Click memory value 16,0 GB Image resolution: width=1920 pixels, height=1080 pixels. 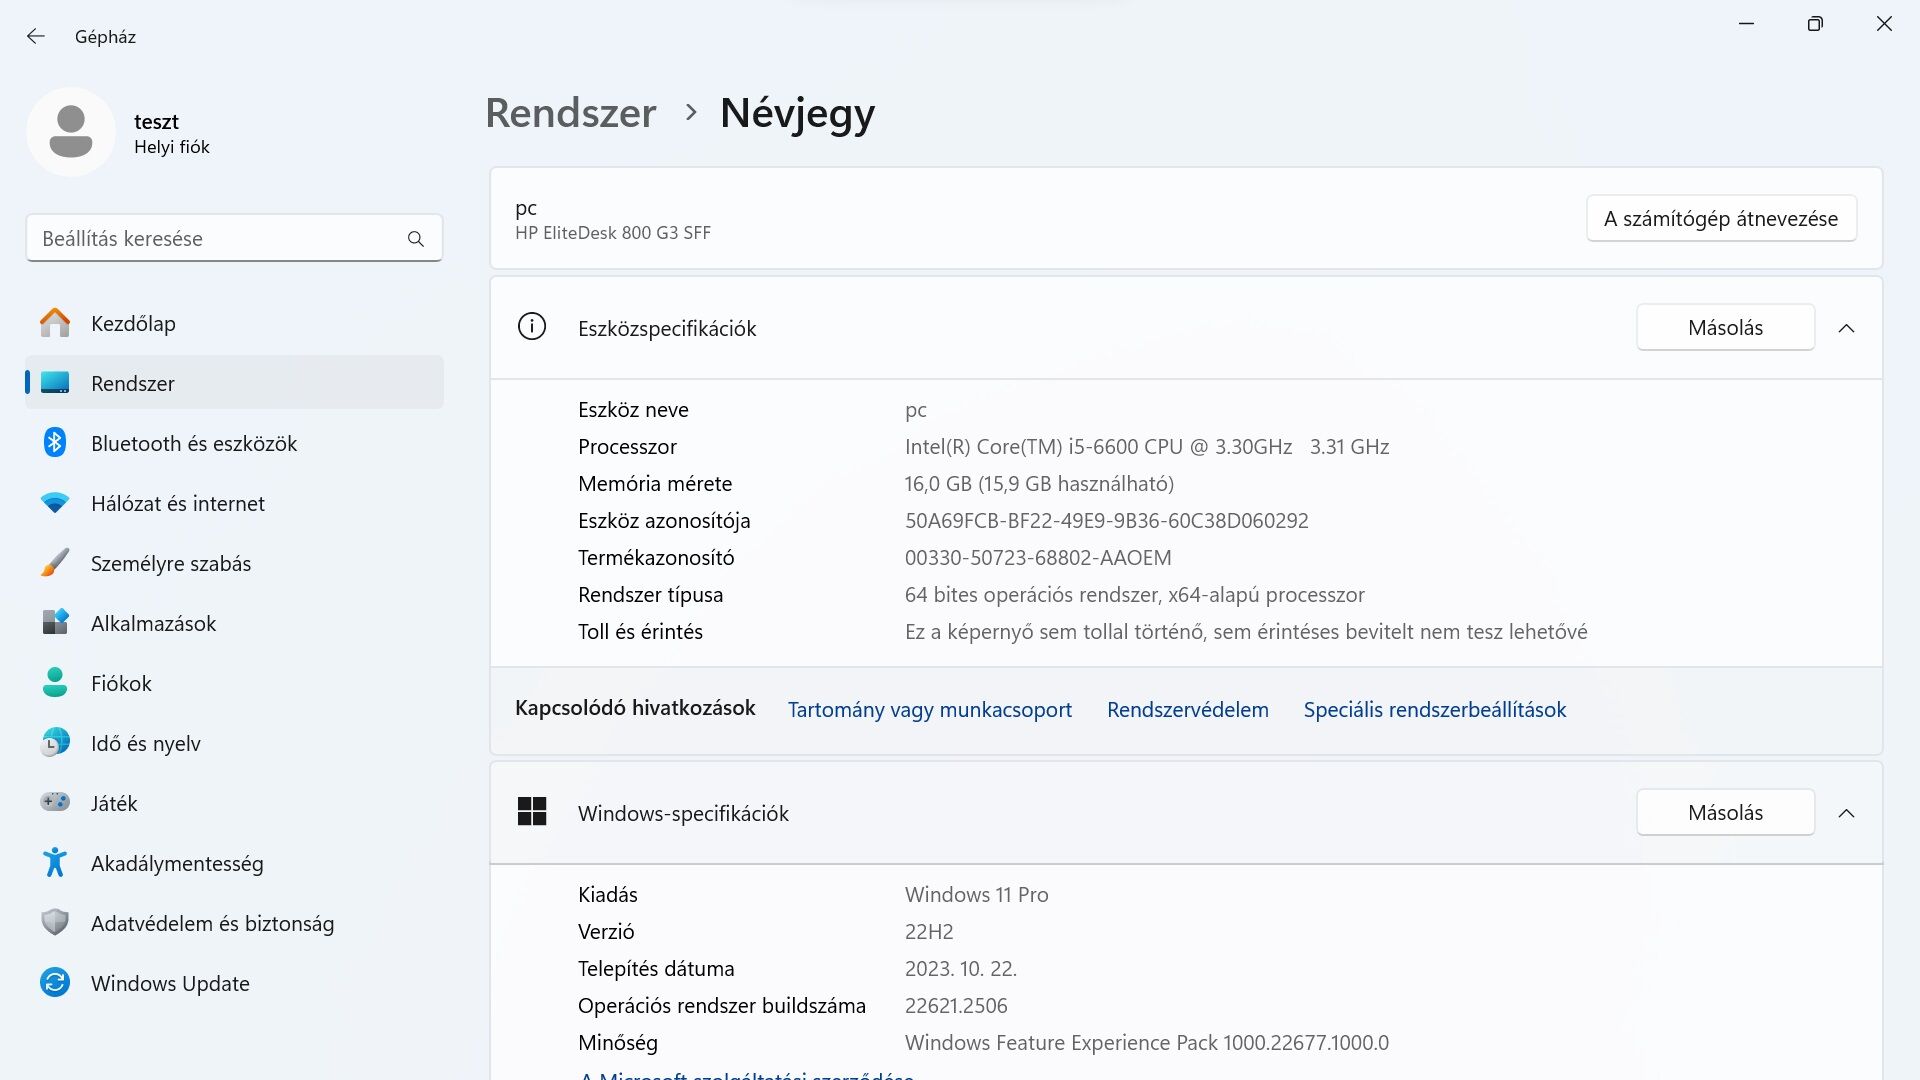(1039, 484)
